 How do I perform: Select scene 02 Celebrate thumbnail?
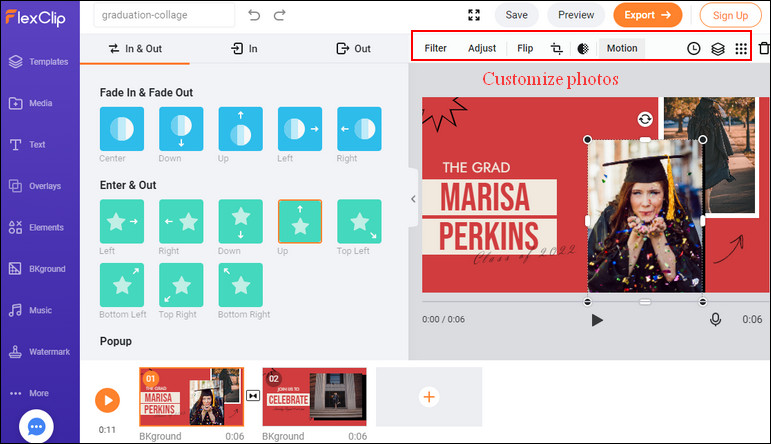314,397
